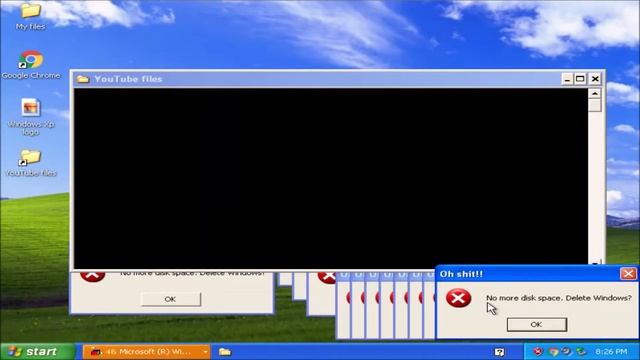The image size is (640, 360).
Task: Click the gray swirl tray icon beside the Chrome tray icon
Action: [566, 351]
